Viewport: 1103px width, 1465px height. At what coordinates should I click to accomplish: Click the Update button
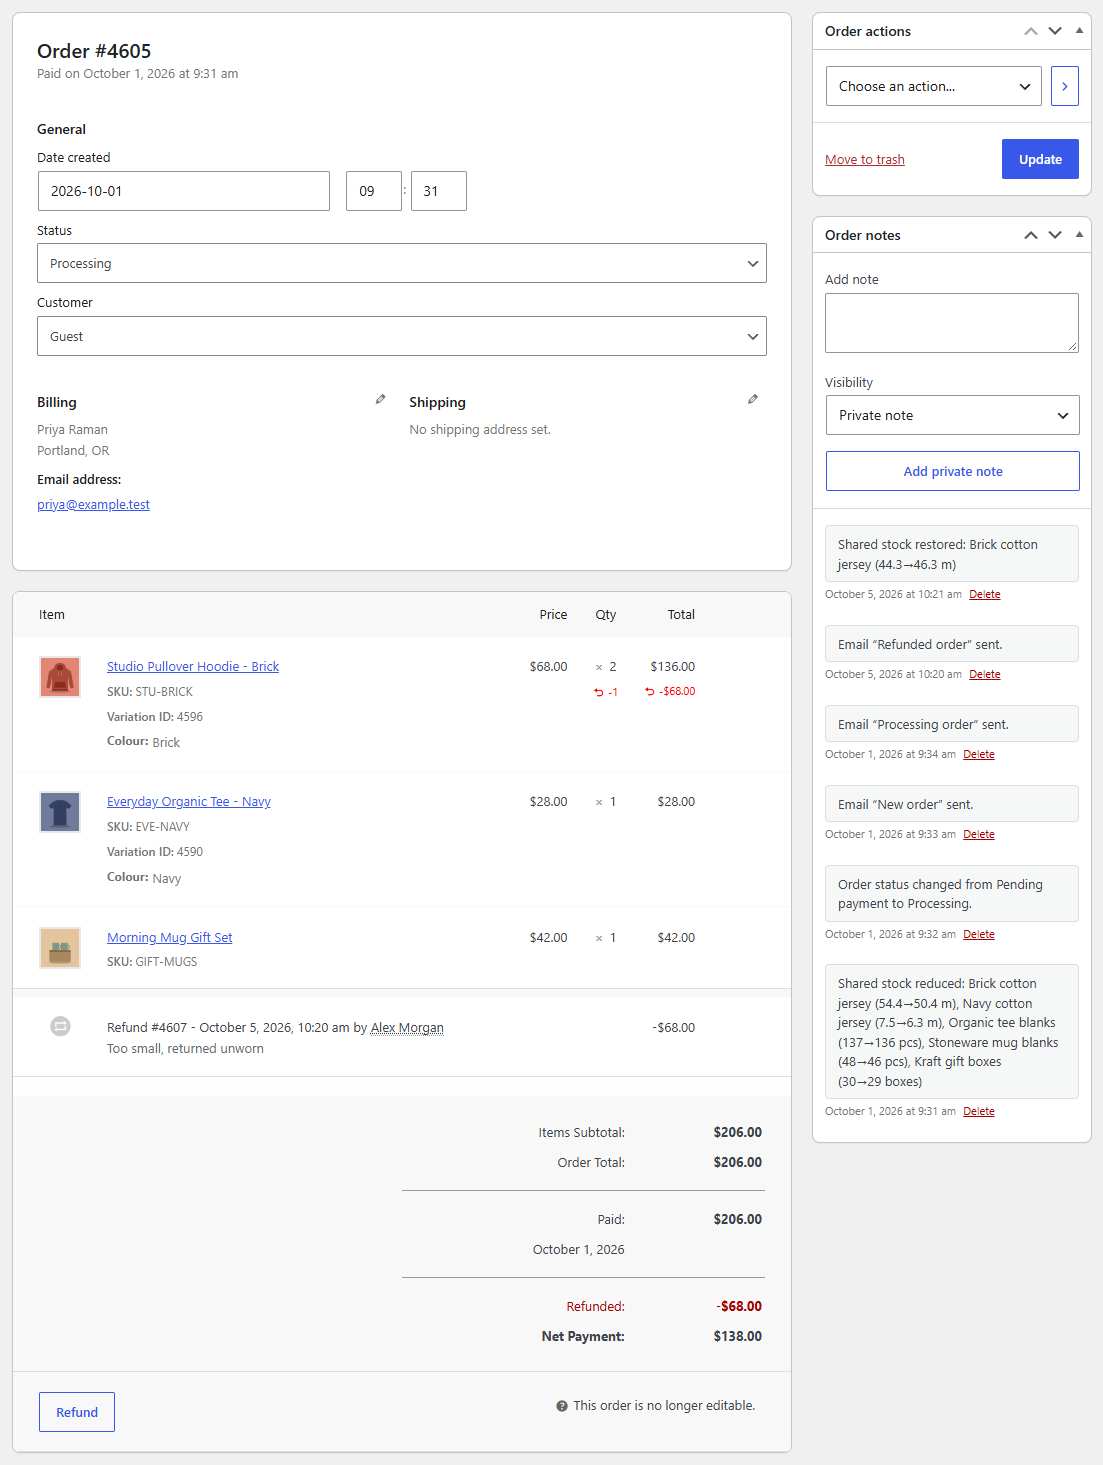[1040, 159]
